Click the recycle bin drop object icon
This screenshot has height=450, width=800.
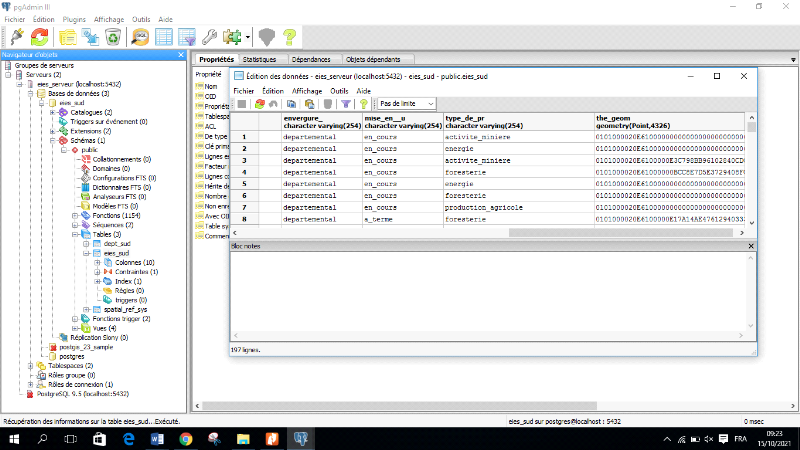pos(113,37)
